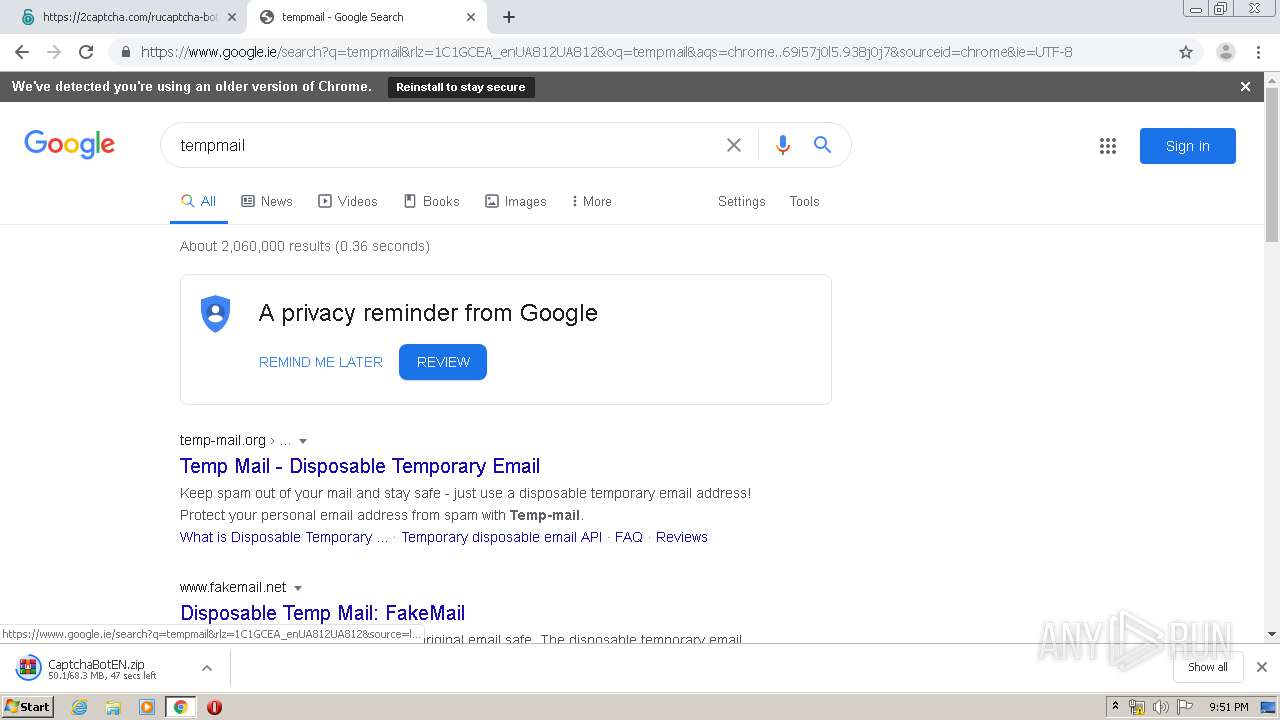Open a new tab with the plus button
The width and height of the screenshot is (1280, 720).
509,17
